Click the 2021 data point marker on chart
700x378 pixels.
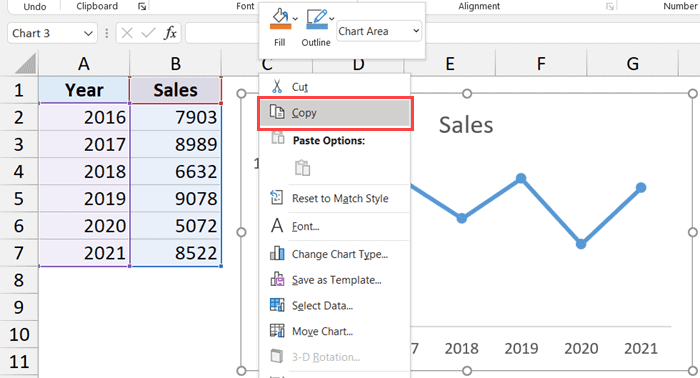[641, 187]
